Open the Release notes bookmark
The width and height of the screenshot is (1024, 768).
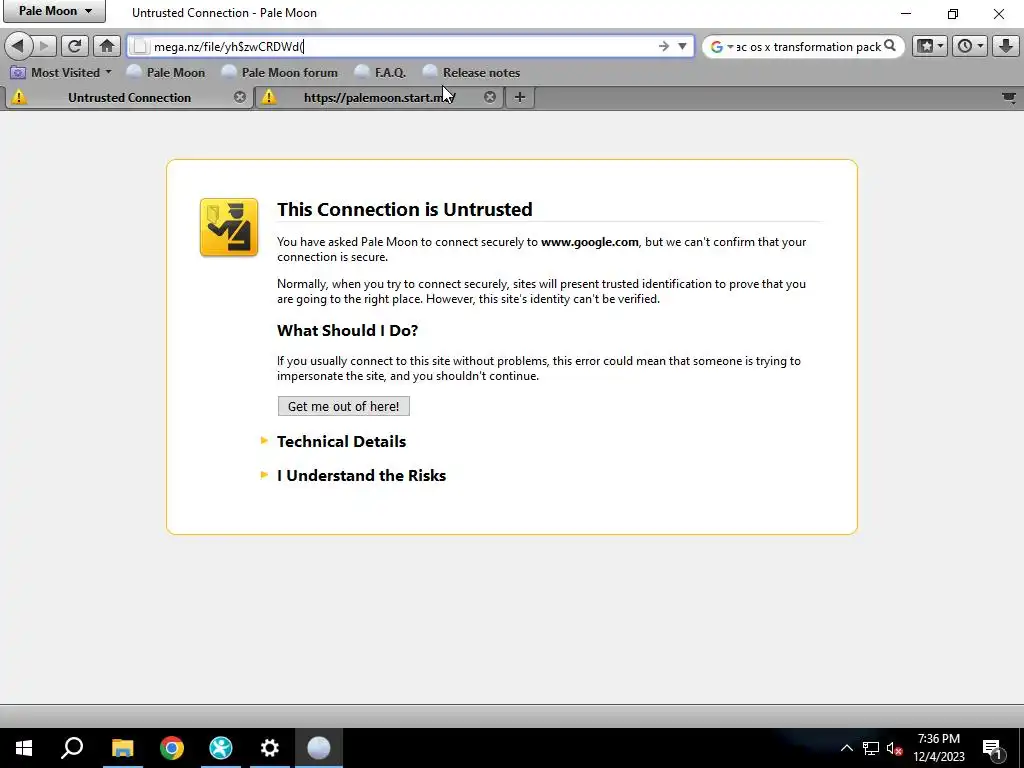pos(472,72)
